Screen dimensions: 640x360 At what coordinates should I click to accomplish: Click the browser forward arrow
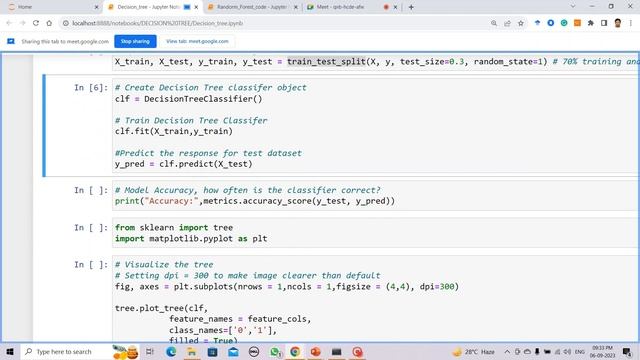pos(22,23)
